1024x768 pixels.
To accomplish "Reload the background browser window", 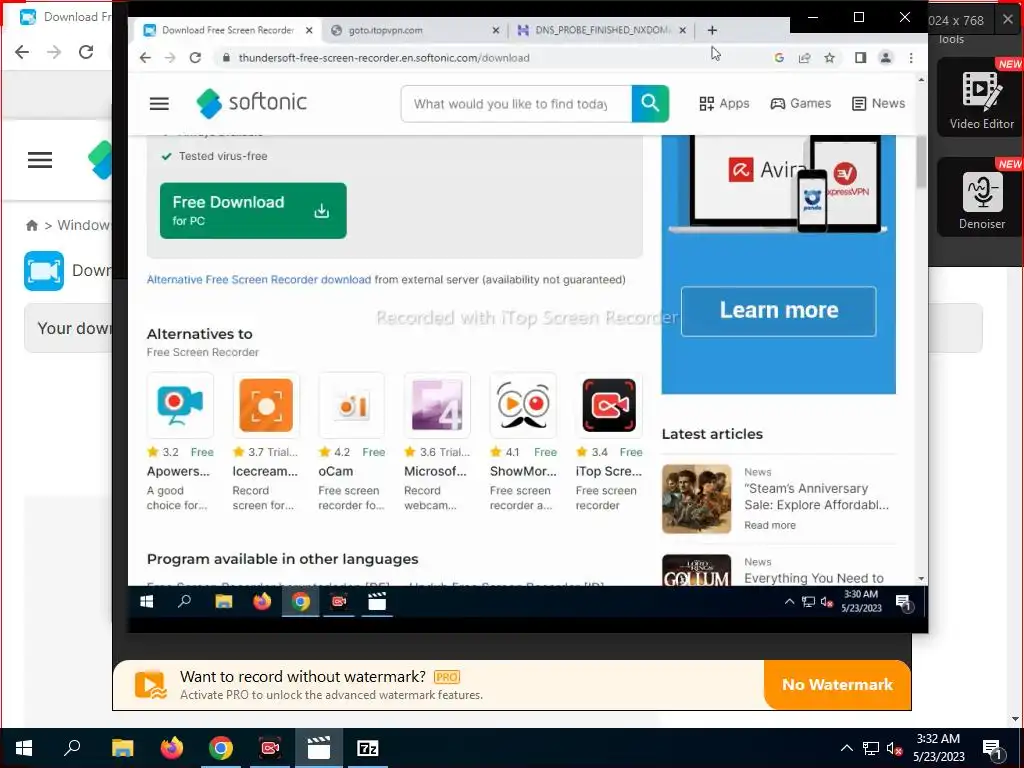I will (86, 52).
